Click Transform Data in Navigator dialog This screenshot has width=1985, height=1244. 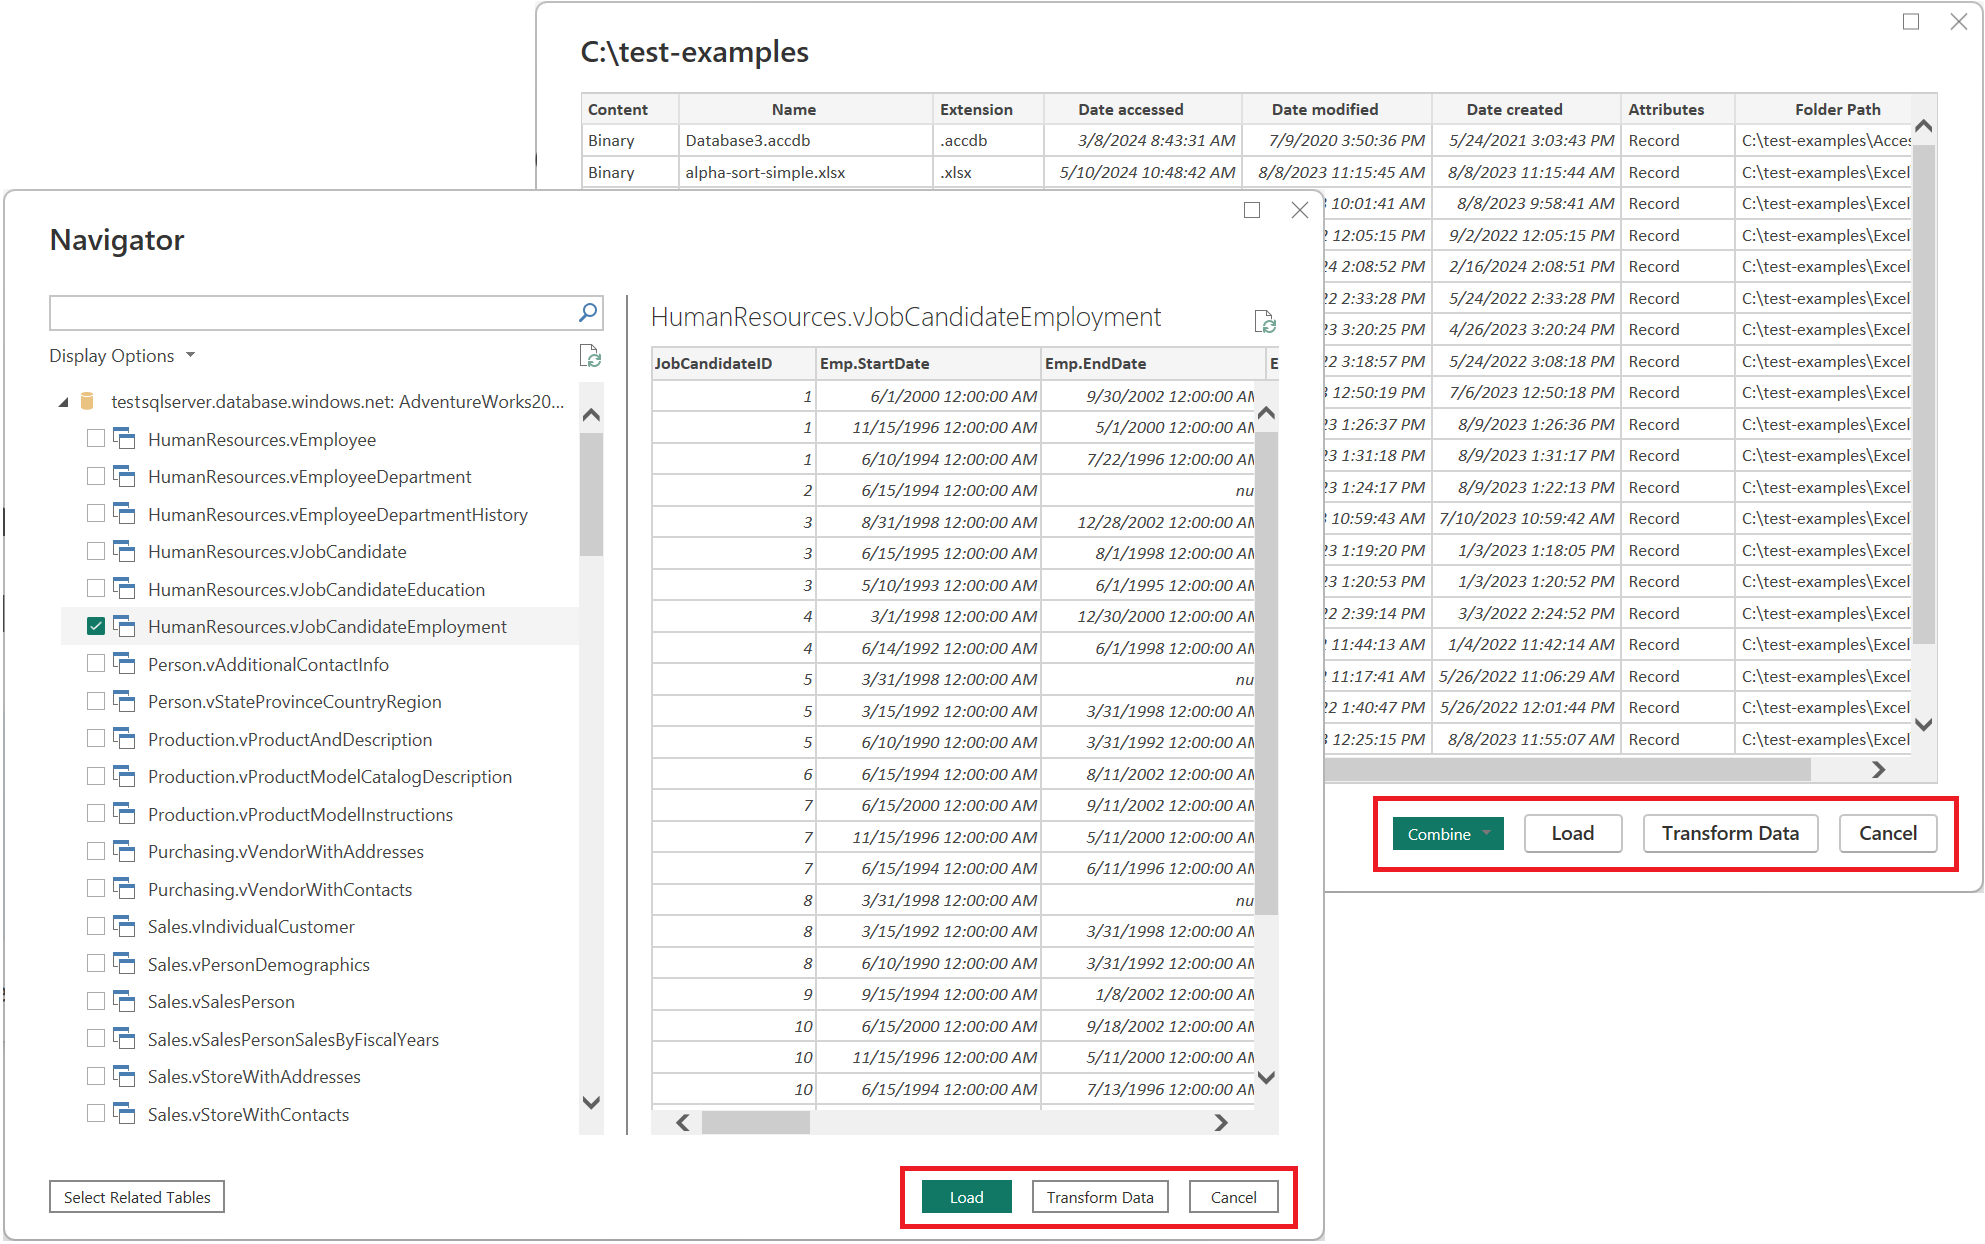[1099, 1197]
